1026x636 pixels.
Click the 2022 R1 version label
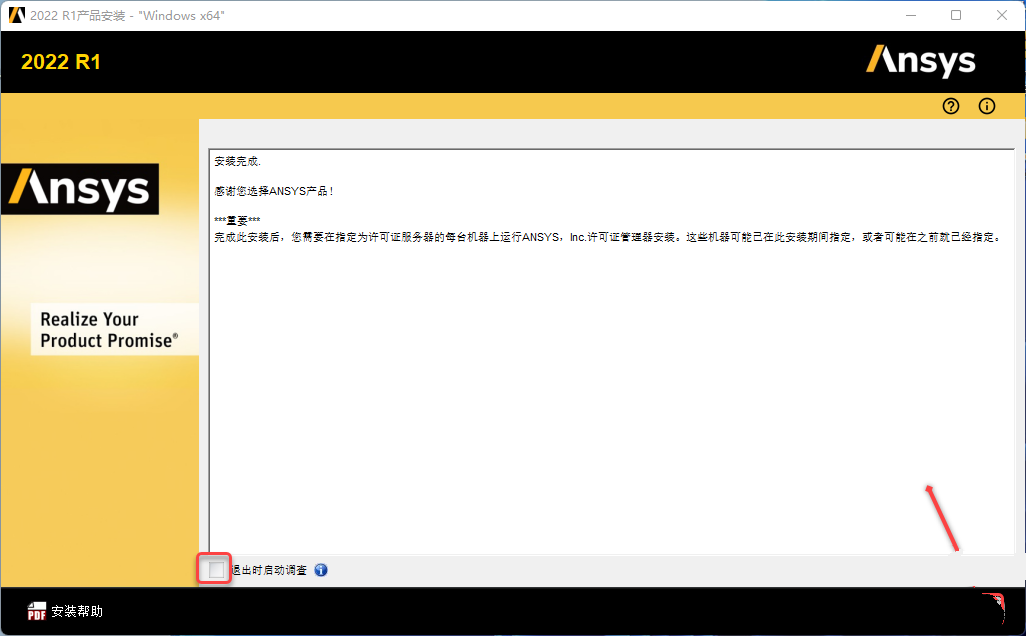(x=61, y=62)
